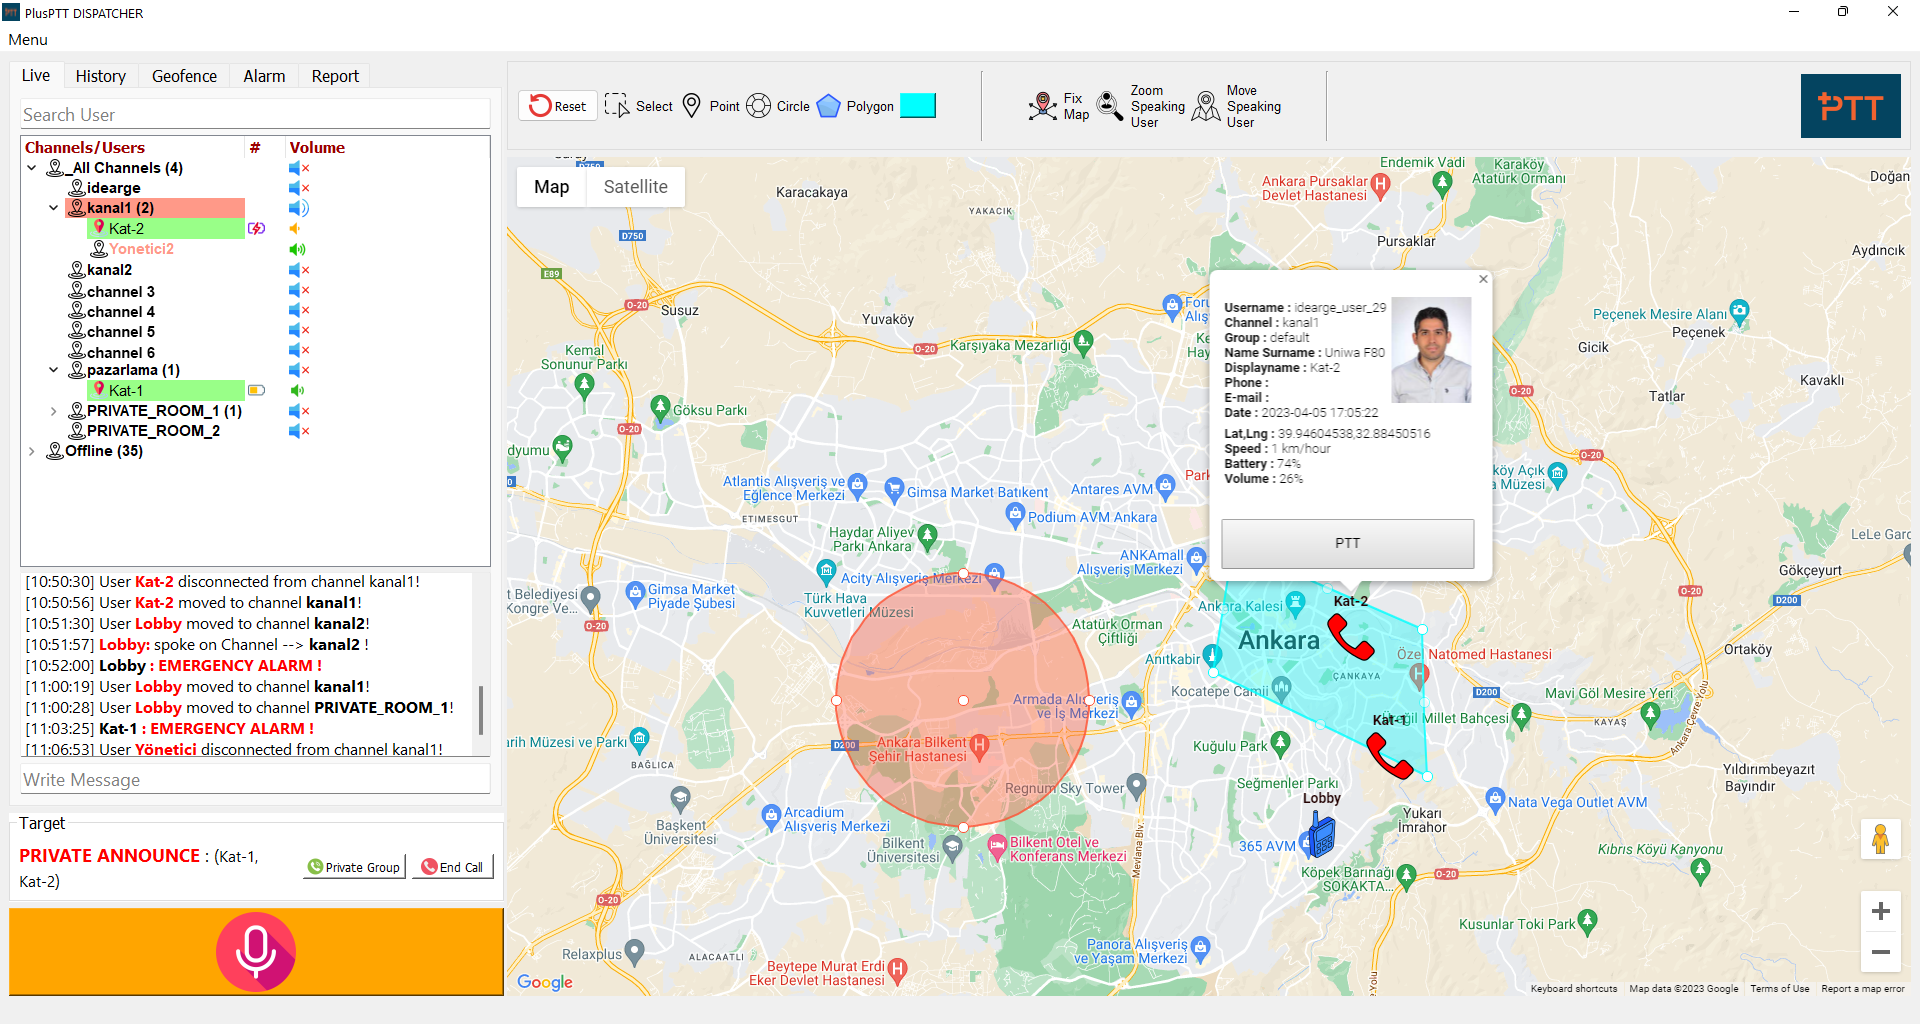Unmute kanal2 channel volume
This screenshot has height=1024, width=1920.
pos(299,270)
